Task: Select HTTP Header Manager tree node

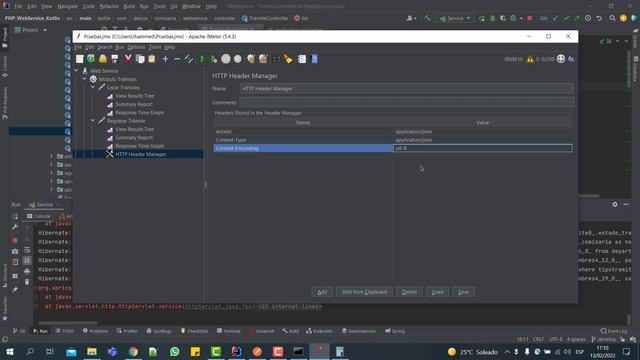Action: click(x=140, y=154)
